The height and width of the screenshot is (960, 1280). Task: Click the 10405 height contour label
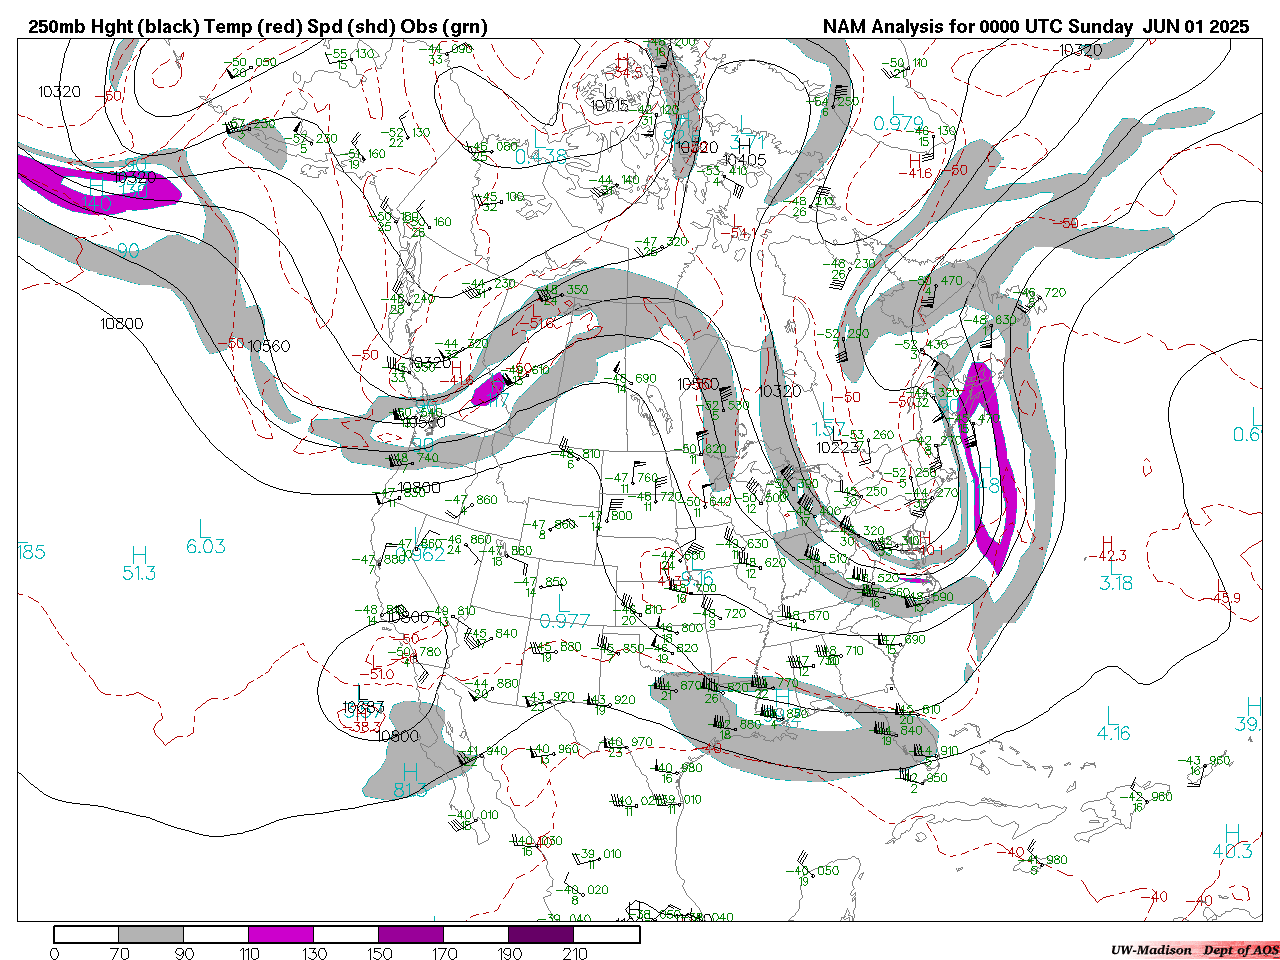pyautogui.click(x=744, y=160)
